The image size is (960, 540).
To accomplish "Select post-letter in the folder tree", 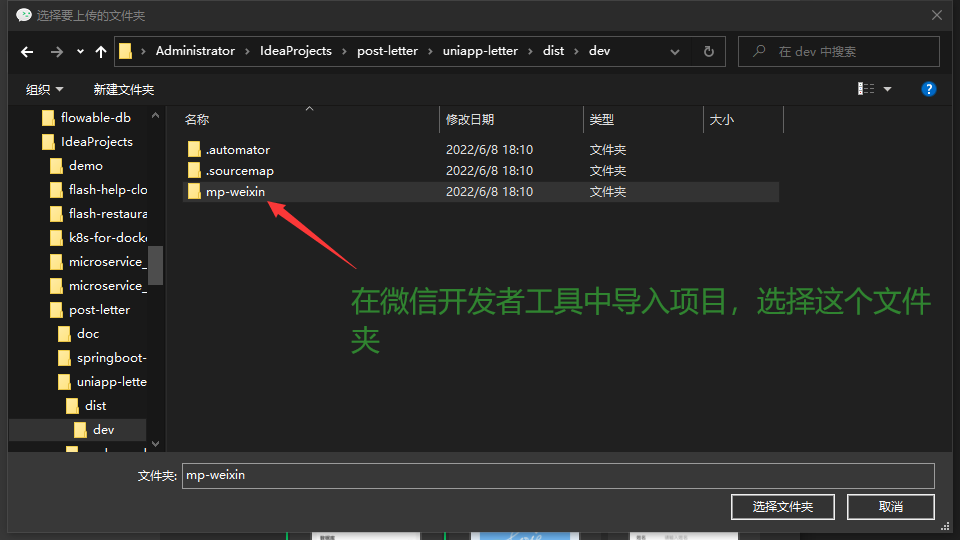I will pyautogui.click(x=99, y=310).
